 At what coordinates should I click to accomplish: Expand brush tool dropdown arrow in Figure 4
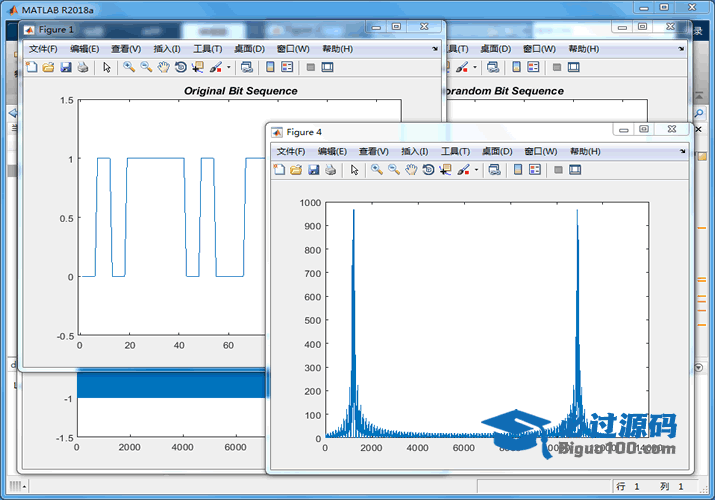(477, 170)
